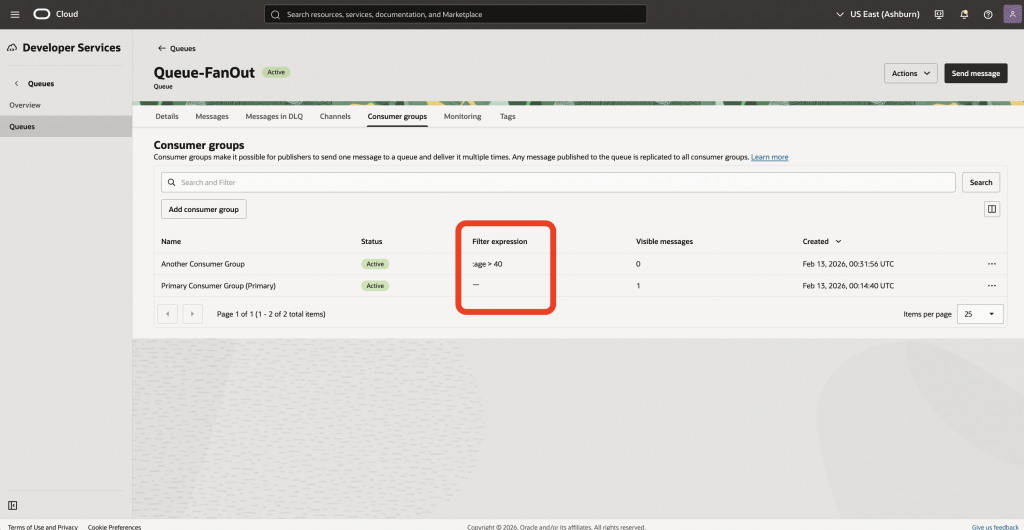The image size is (1024, 530).
Task: Sort by the Created column
Action: (x=822, y=242)
